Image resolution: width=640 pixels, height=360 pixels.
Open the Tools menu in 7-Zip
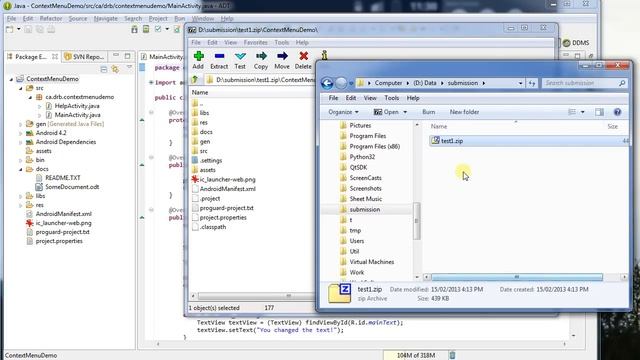[282, 42]
